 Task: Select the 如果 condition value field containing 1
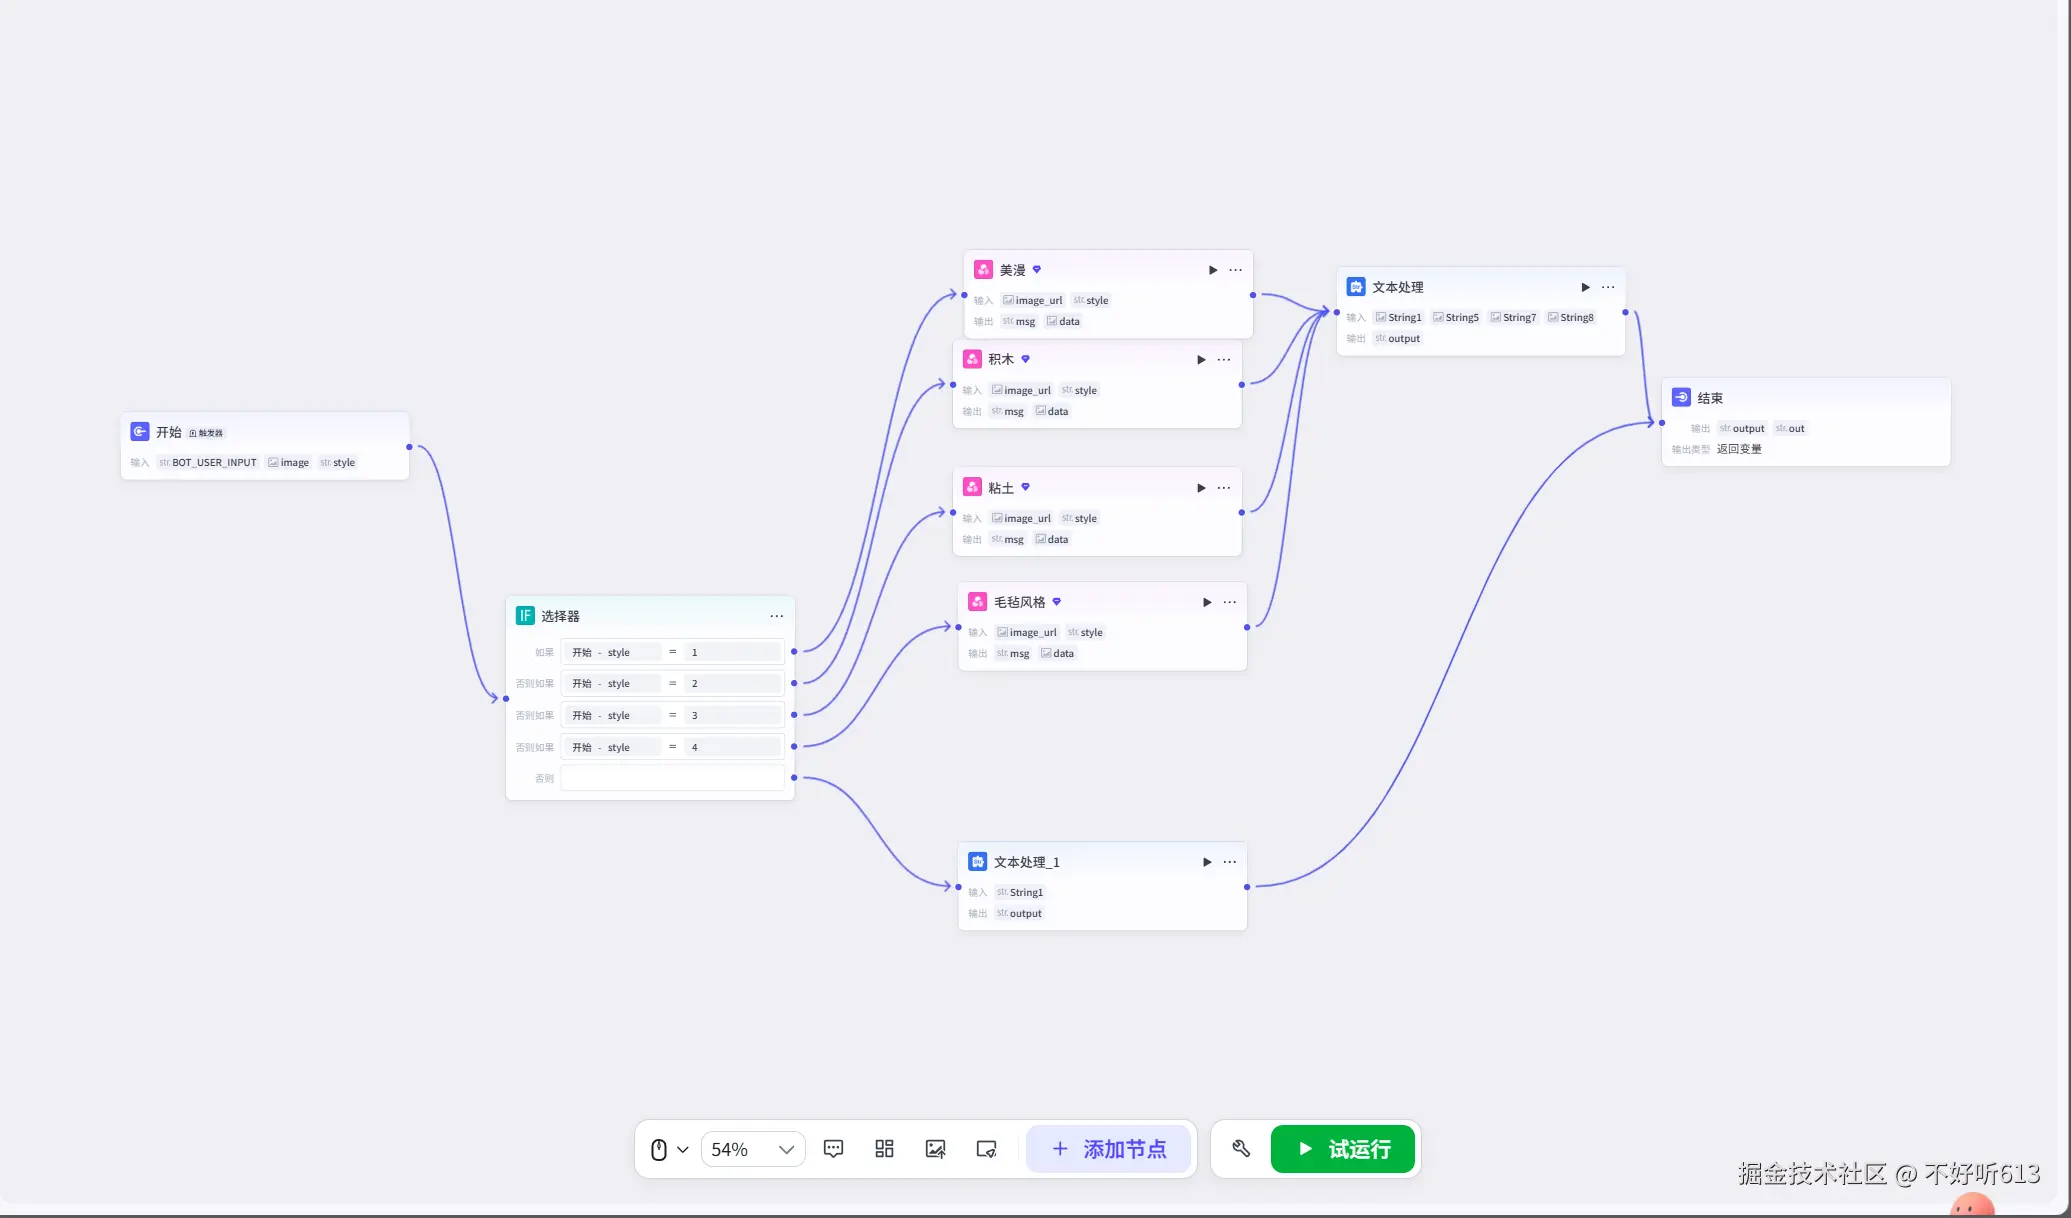(x=733, y=652)
